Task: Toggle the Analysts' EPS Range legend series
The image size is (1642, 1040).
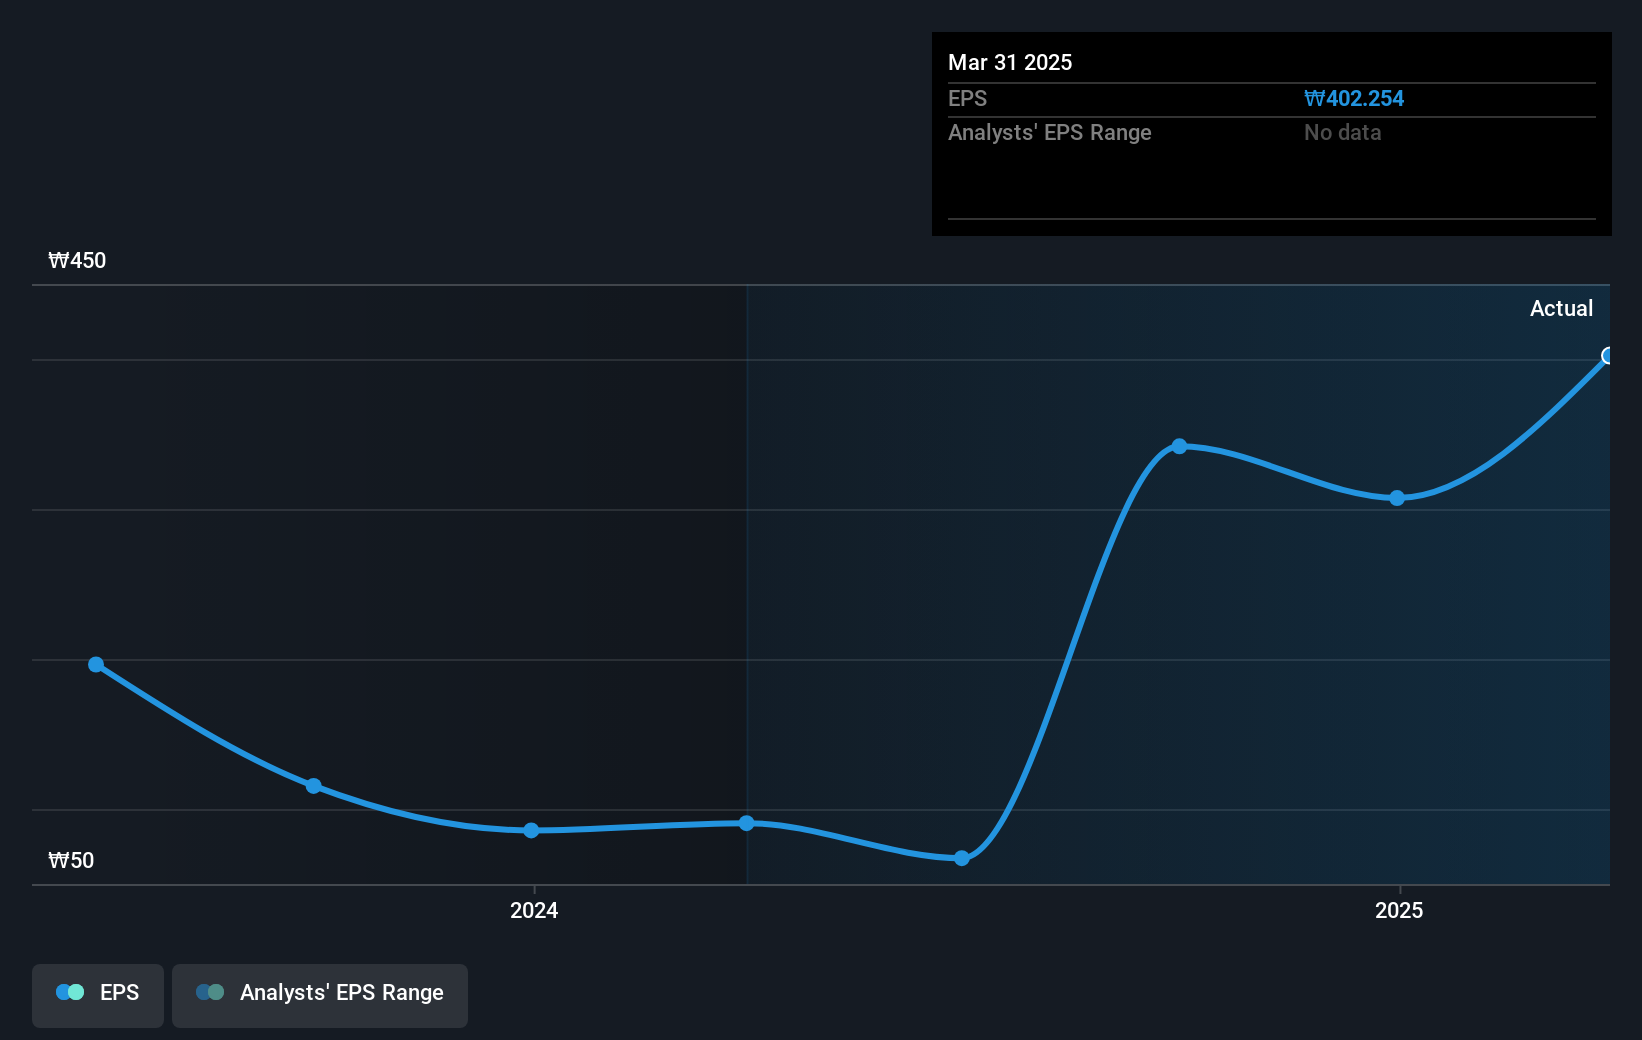Action: pyautogui.click(x=320, y=995)
